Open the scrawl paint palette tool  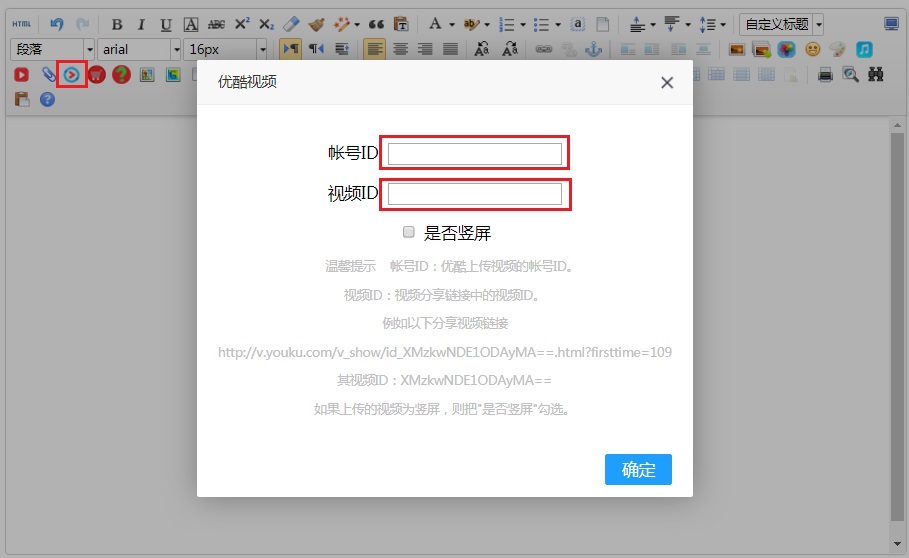click(x=838, y=49)
